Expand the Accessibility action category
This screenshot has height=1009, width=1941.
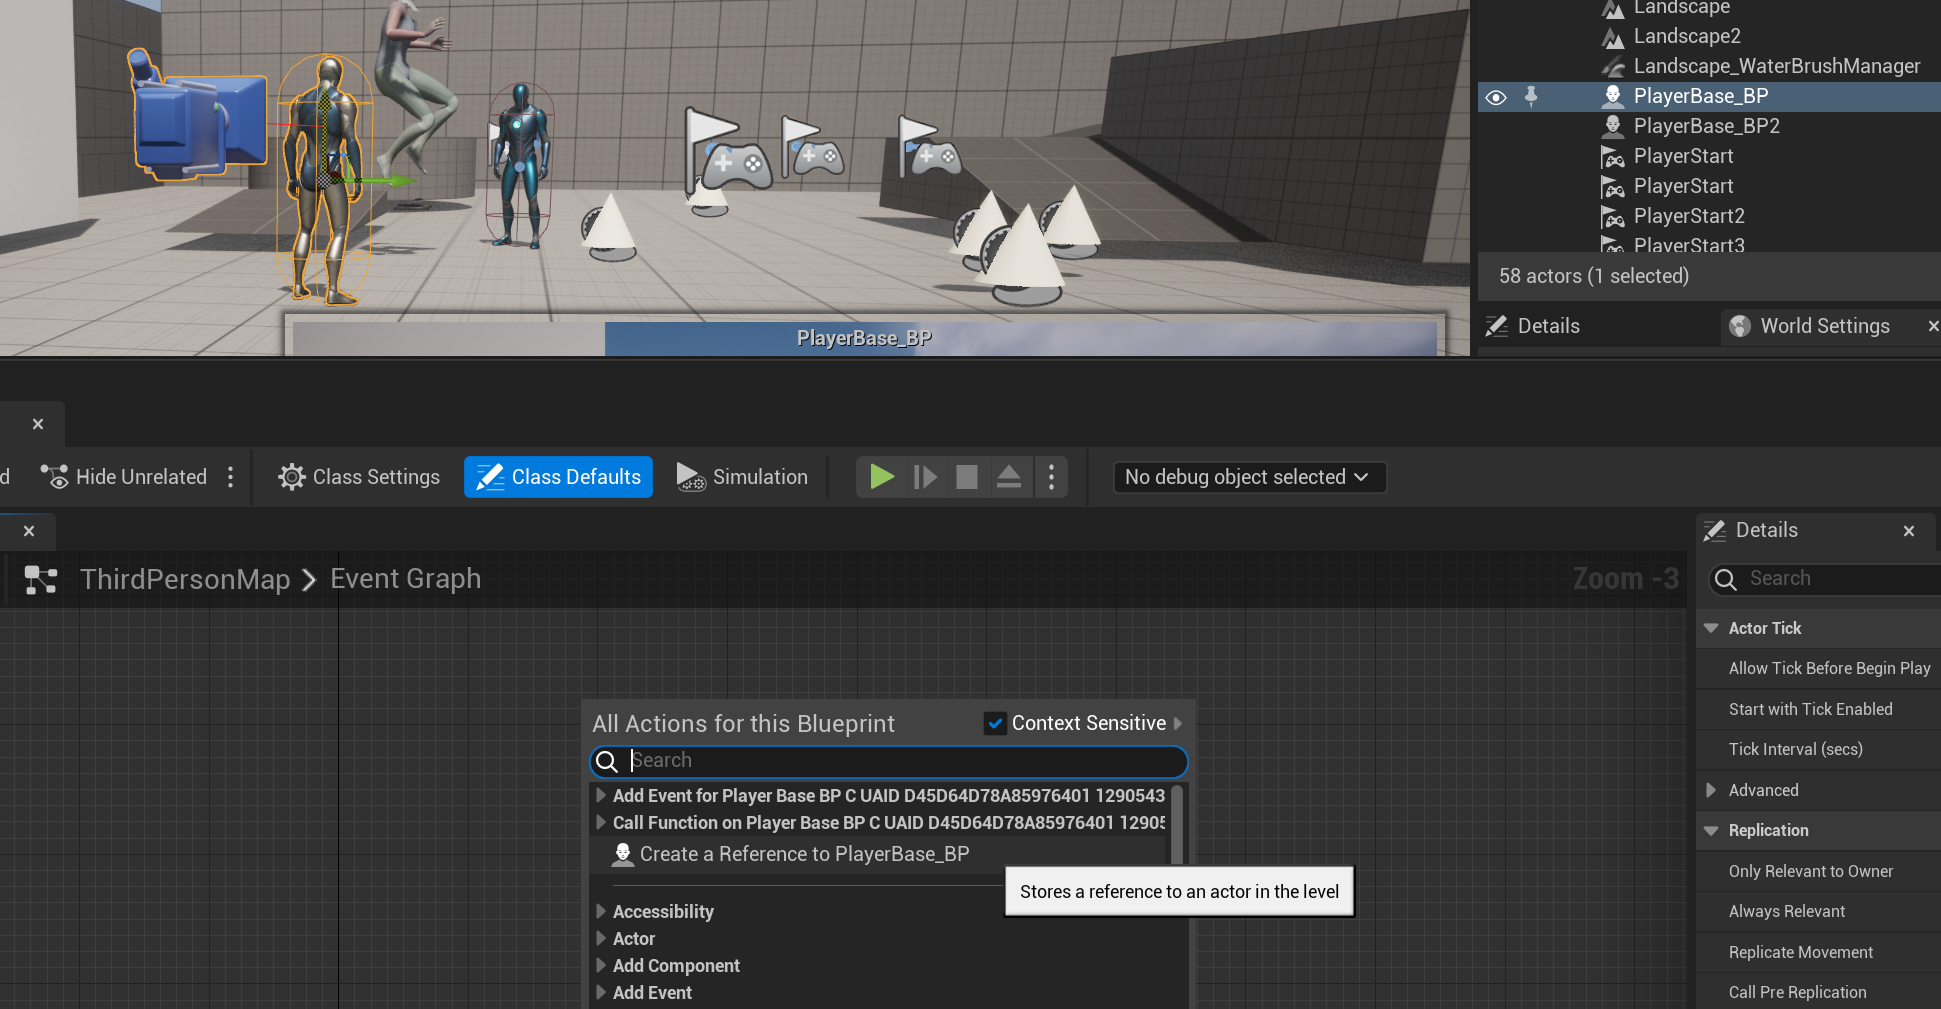601,912
